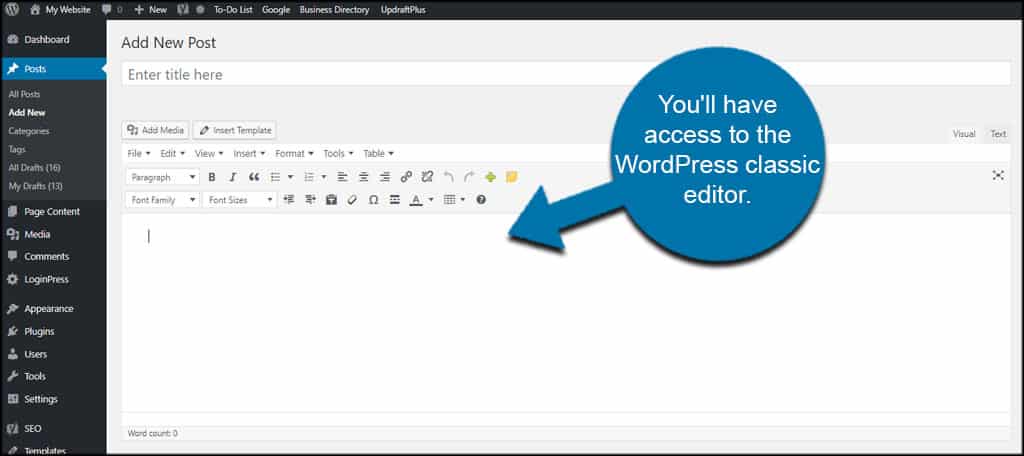This screenshot has width=1024, height=456.
Task: Click the Redo arrow
Action: pos(469,177)
